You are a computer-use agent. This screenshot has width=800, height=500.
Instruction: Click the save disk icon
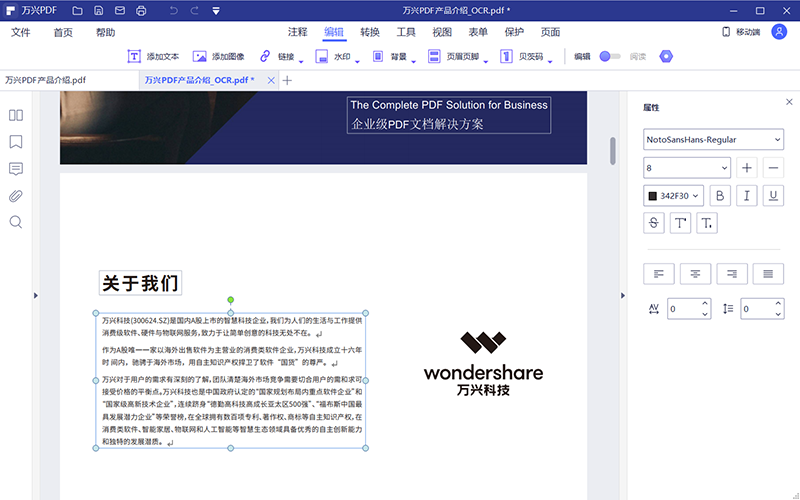[x=98, y=10]
